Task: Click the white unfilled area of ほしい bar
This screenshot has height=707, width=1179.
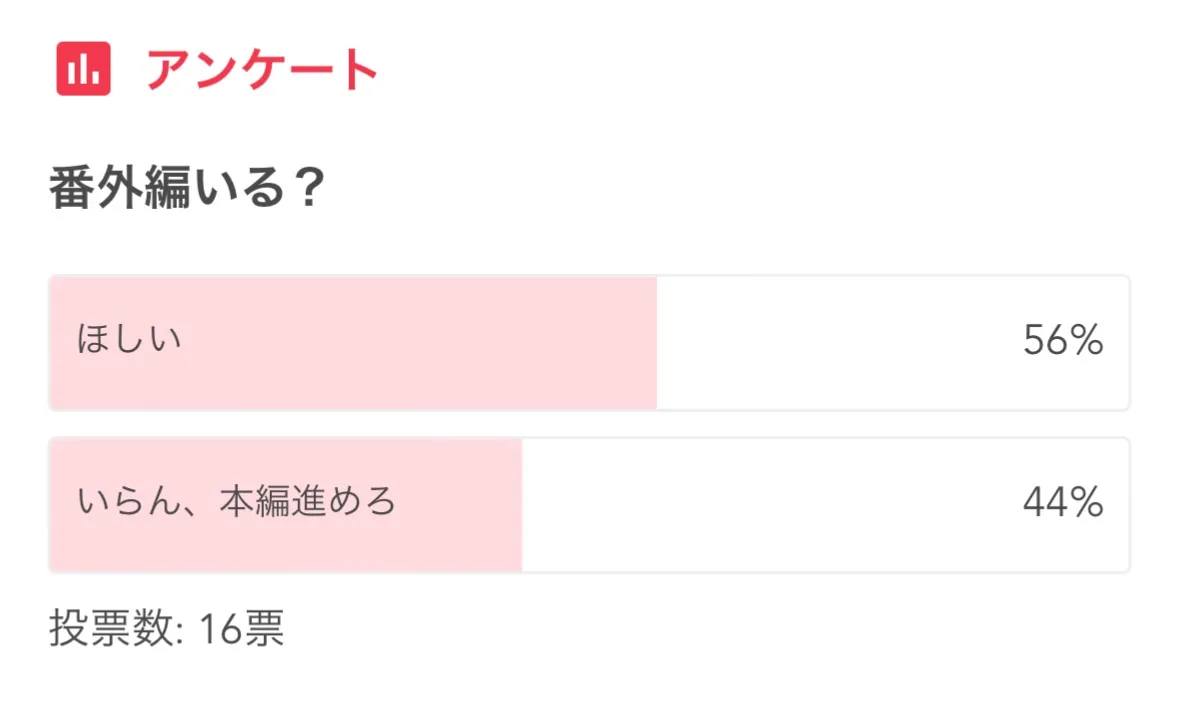Action: [x=830, y=342]
